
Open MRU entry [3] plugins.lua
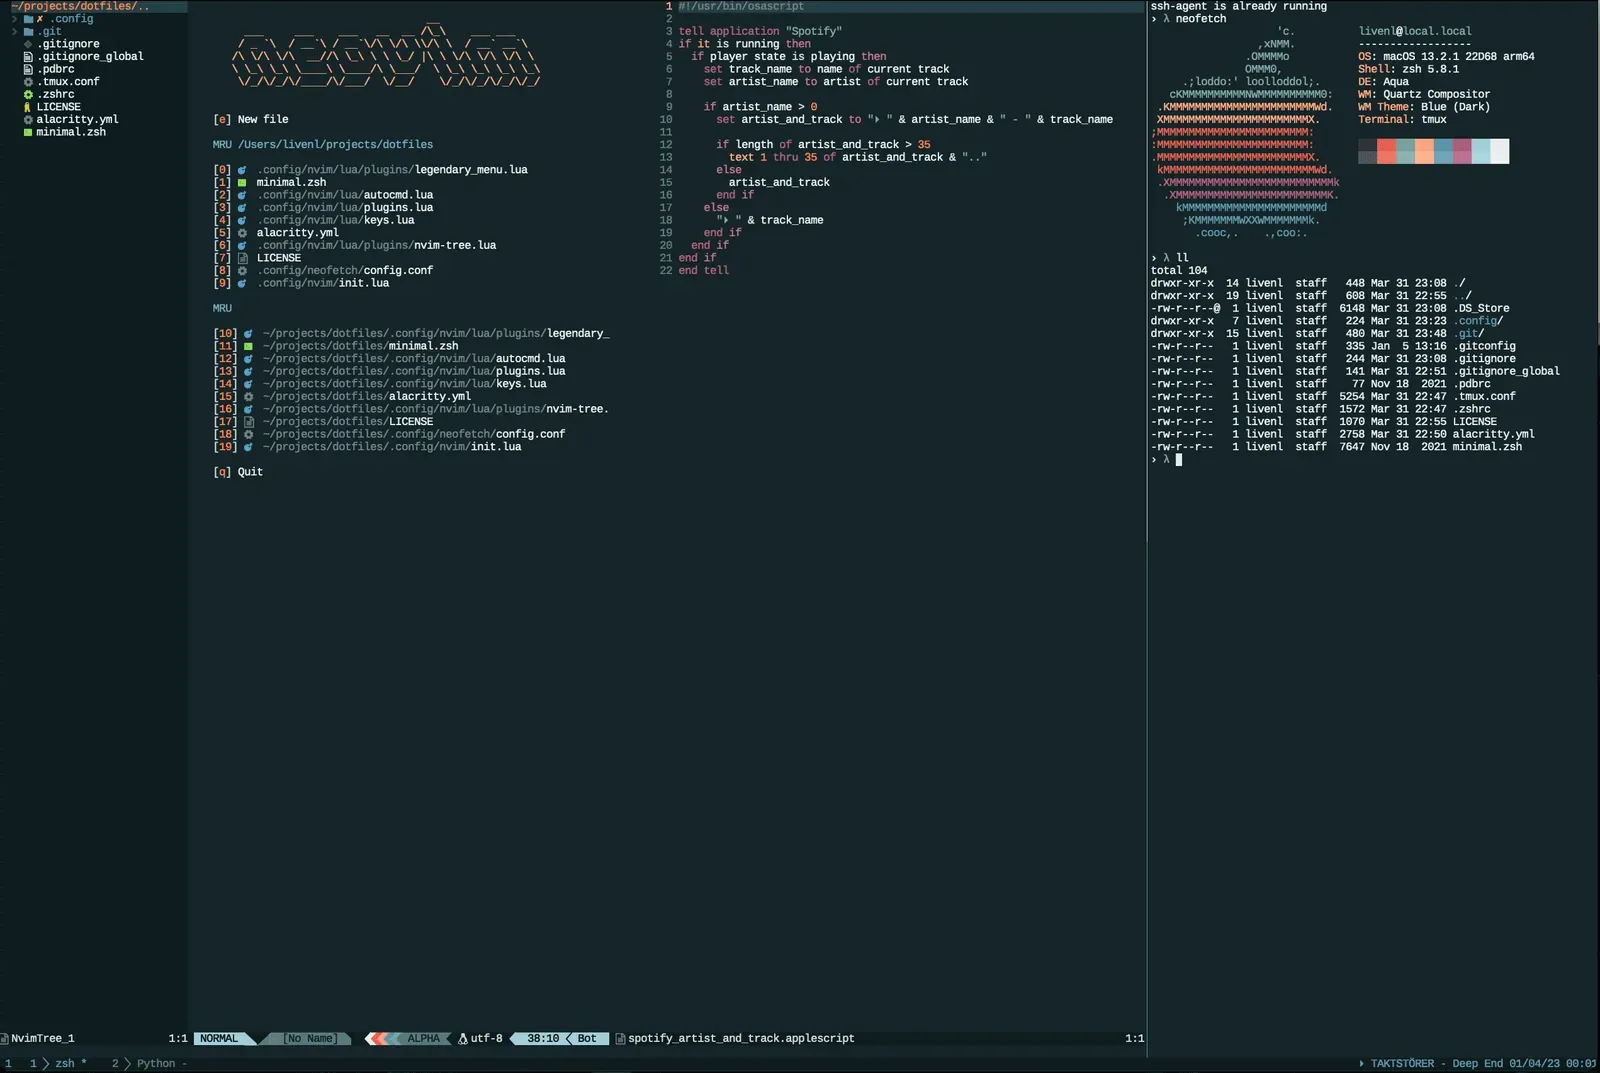coord(324,208)
